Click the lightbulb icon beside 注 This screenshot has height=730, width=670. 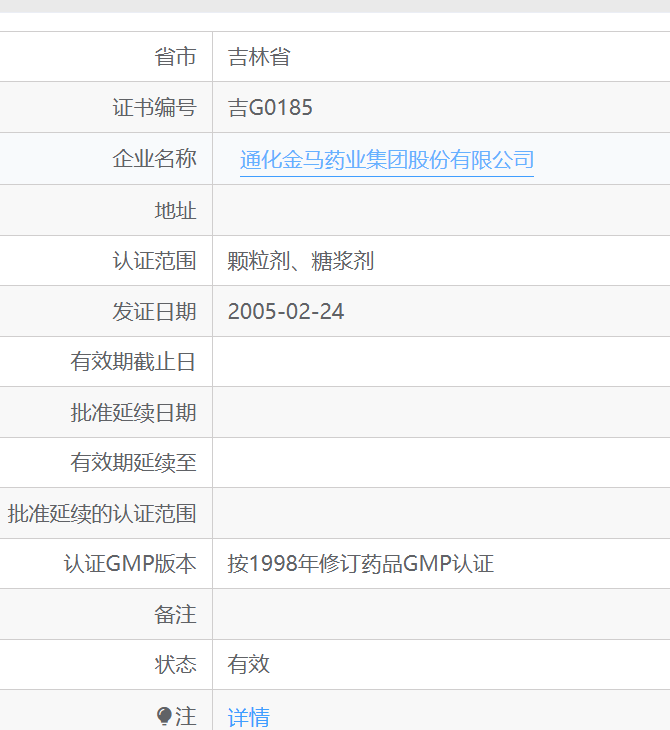coord(165,716)
